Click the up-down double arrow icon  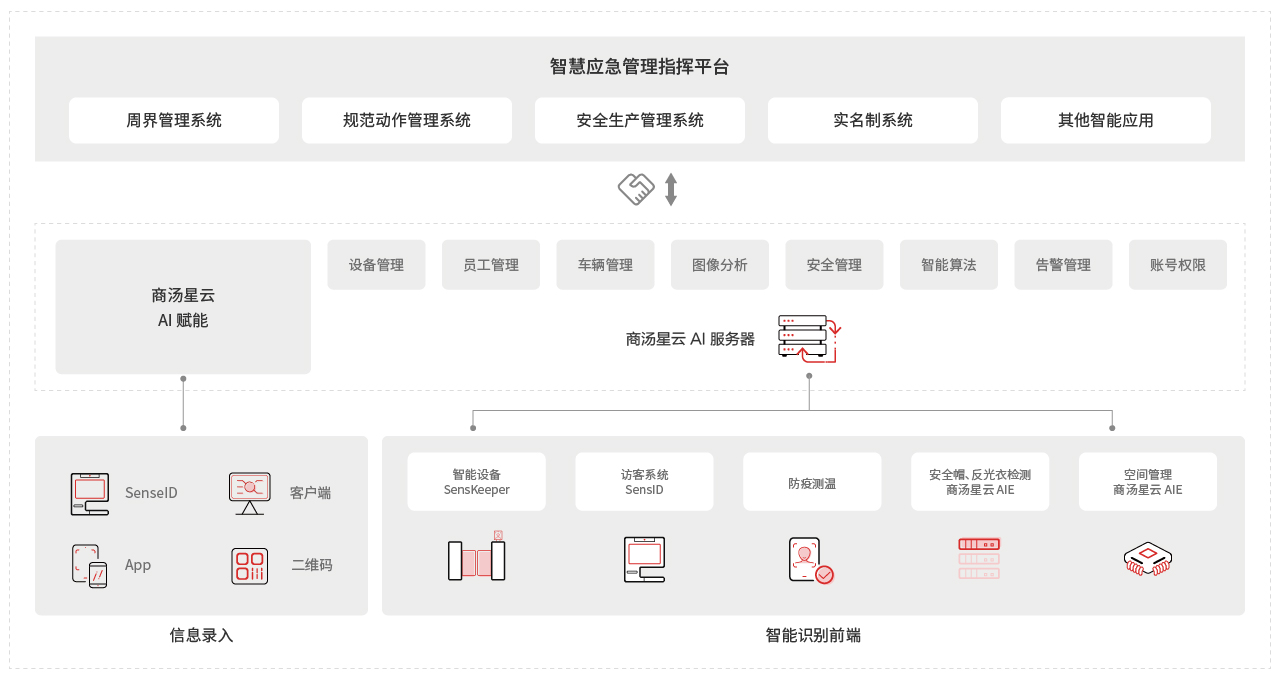[x=671, y=189]
